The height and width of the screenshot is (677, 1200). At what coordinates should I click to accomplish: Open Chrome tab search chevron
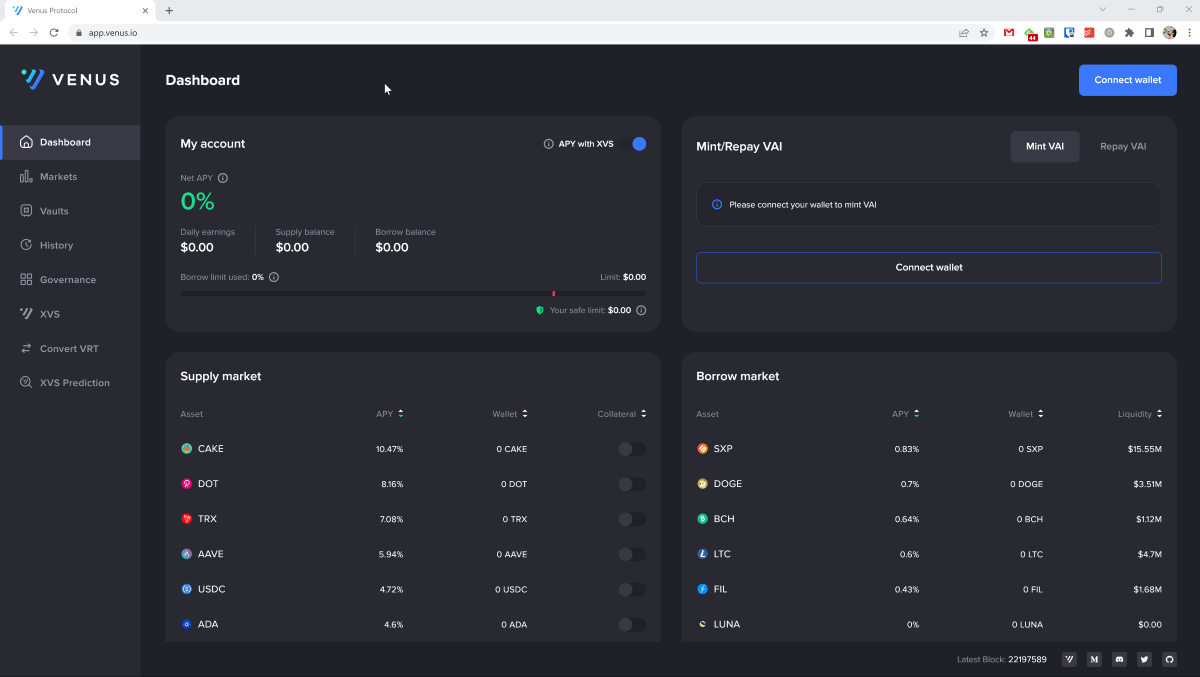pos(1103,9)
